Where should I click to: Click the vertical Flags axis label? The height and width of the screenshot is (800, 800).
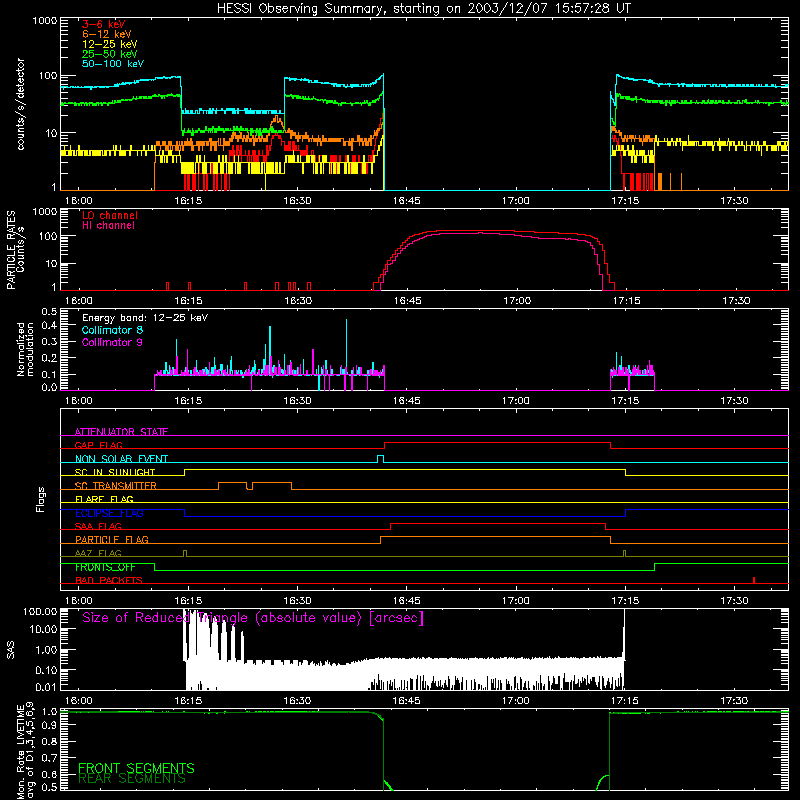[41, 500]
